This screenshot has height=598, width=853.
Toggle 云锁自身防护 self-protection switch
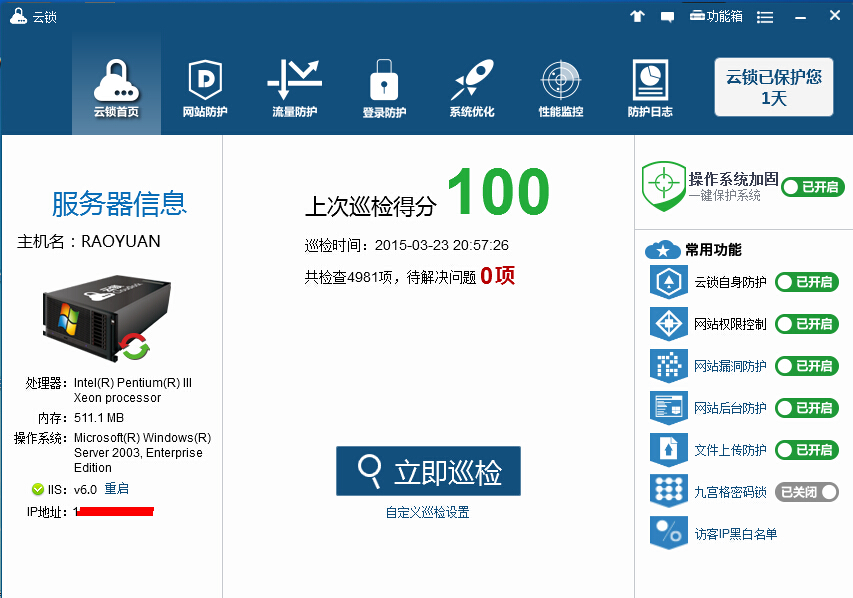click(806, 282)
